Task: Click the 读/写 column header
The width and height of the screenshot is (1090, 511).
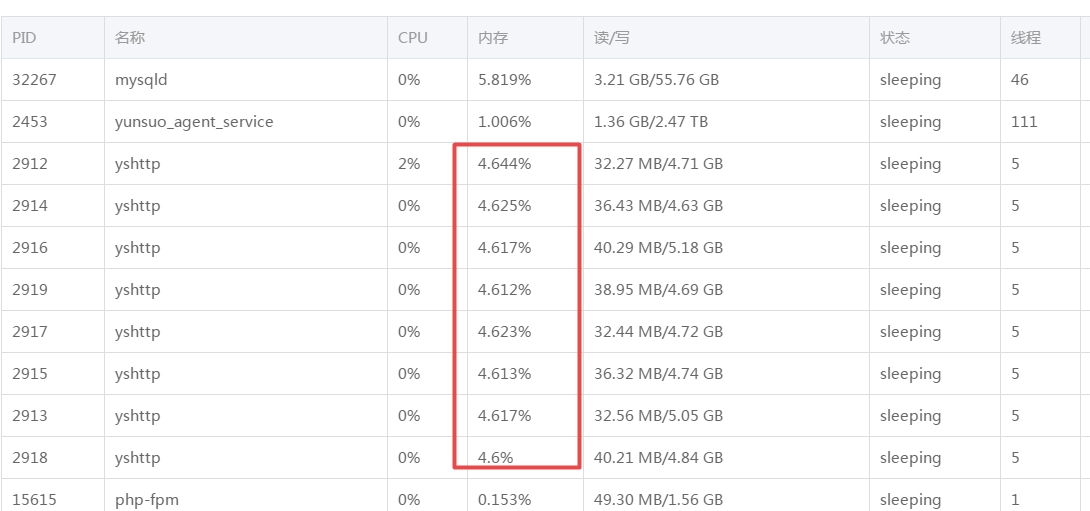Action: tap(611, 38)
